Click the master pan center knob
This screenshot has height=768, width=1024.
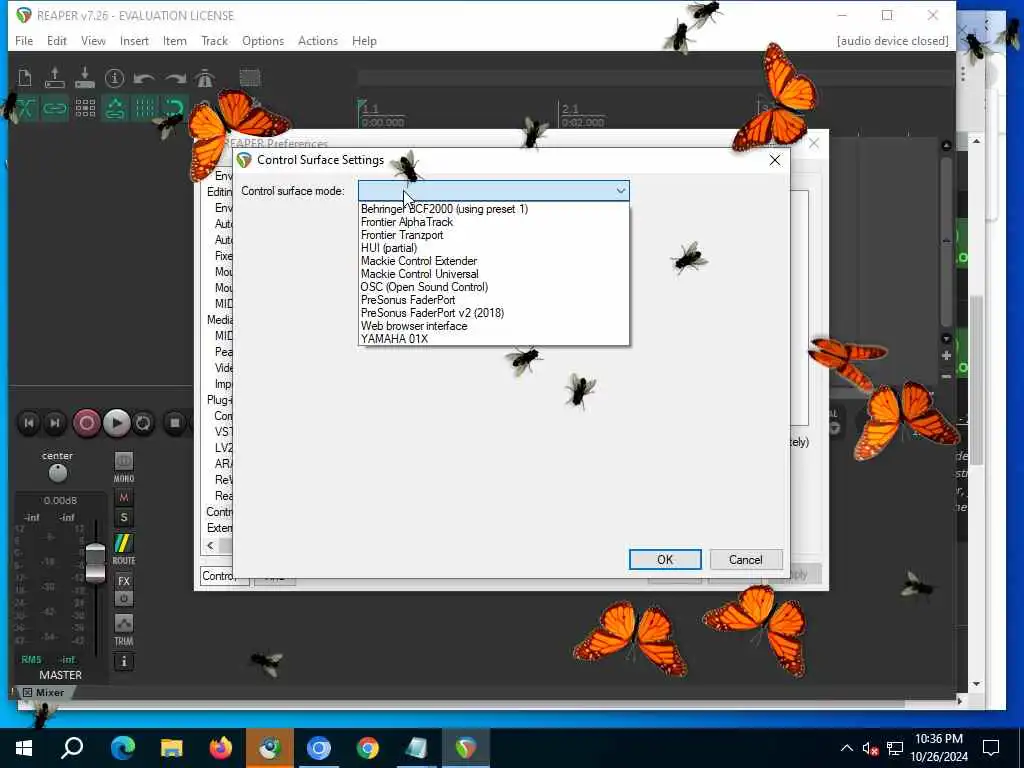(x=57, y=472)
